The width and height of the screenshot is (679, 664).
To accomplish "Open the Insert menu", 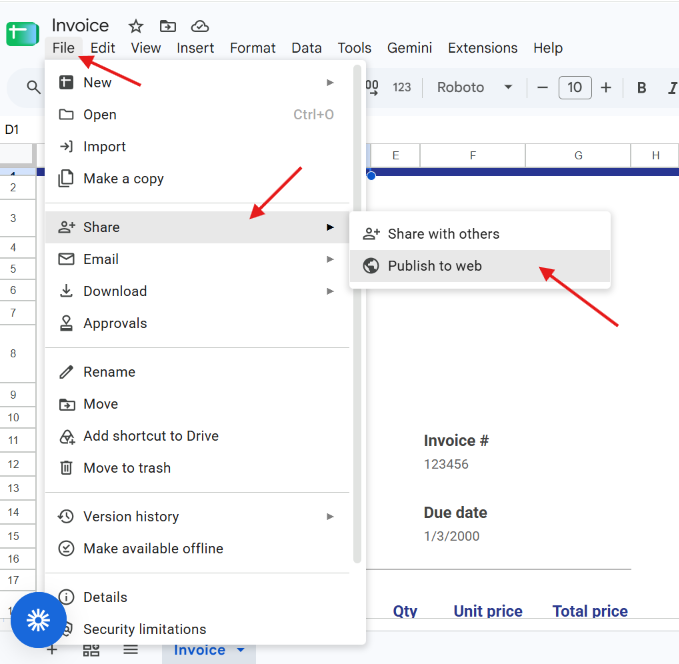I will (x=195, y=48).
